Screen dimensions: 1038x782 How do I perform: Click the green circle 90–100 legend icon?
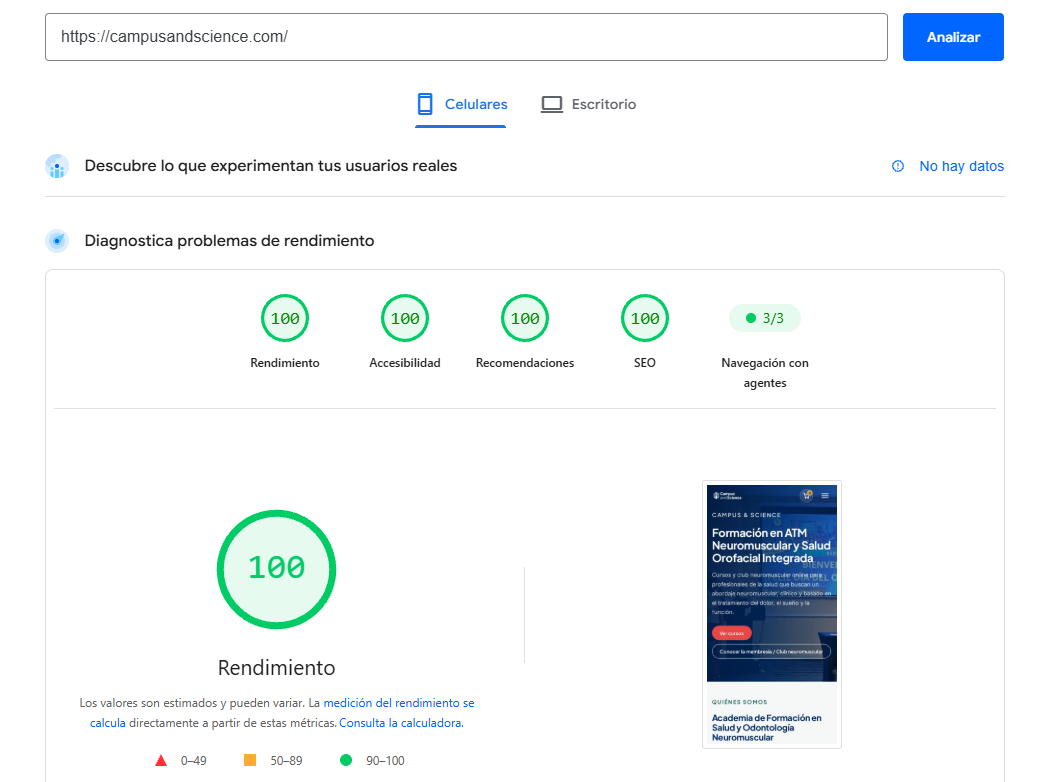(x=346, y=760)
